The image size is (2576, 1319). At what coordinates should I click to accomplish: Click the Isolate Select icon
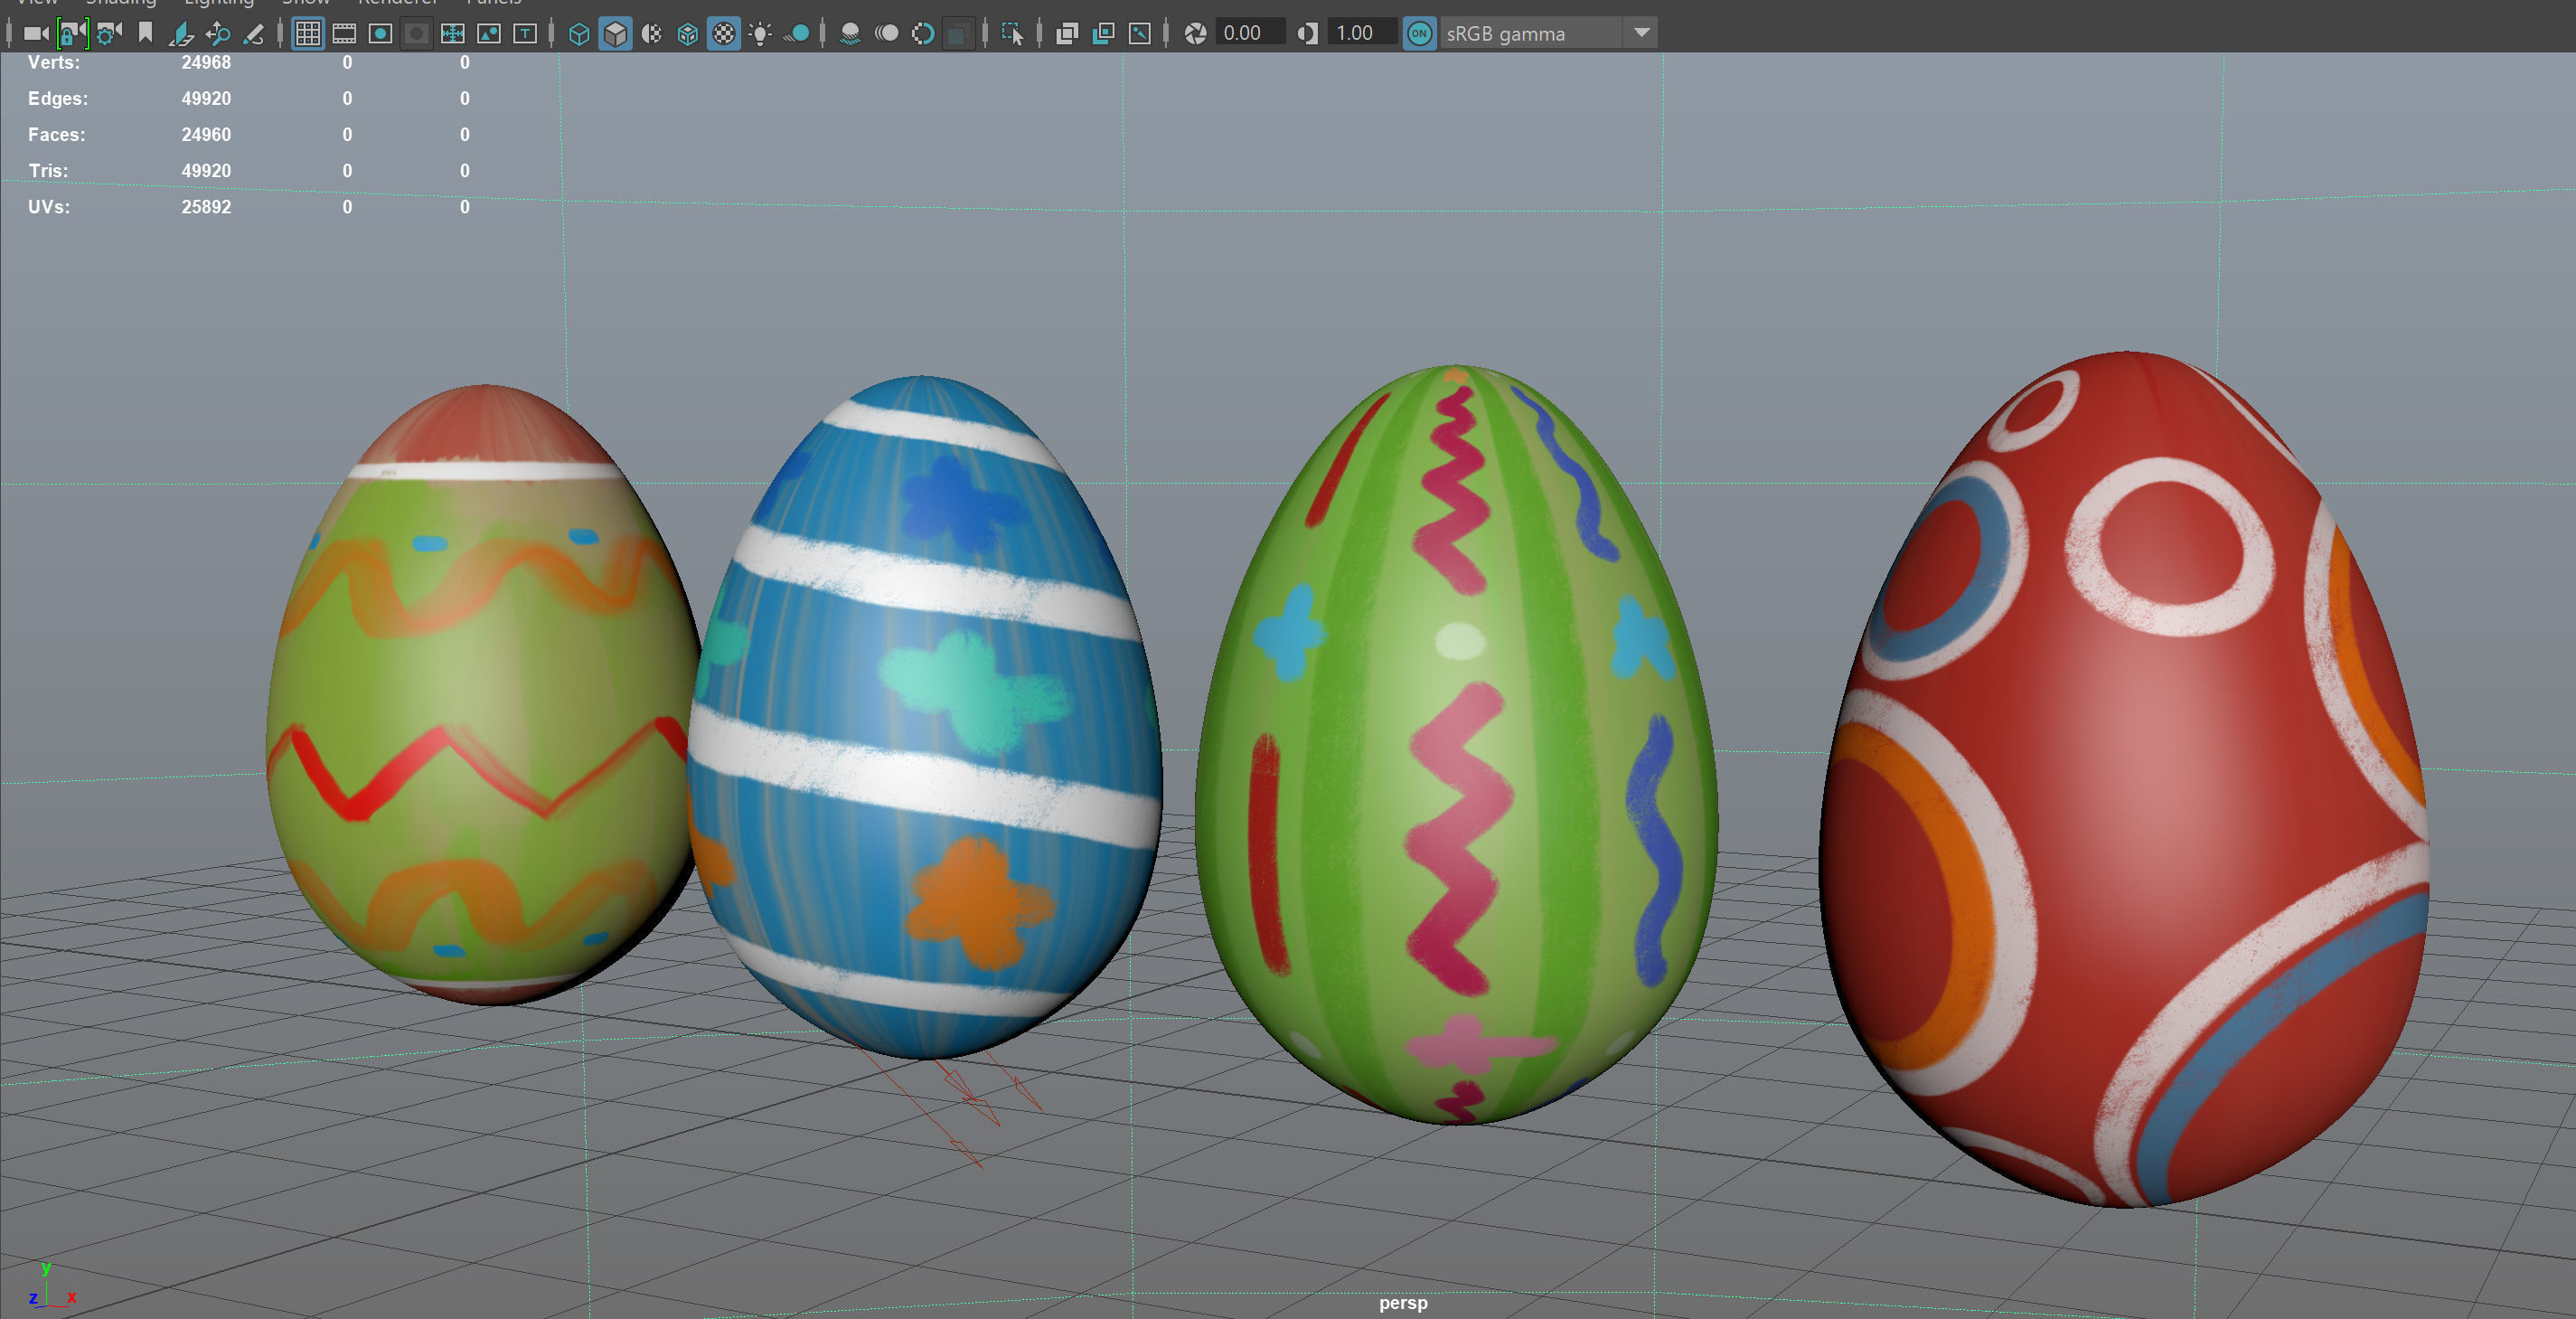pyautogui.click(x=1013, y=33)
